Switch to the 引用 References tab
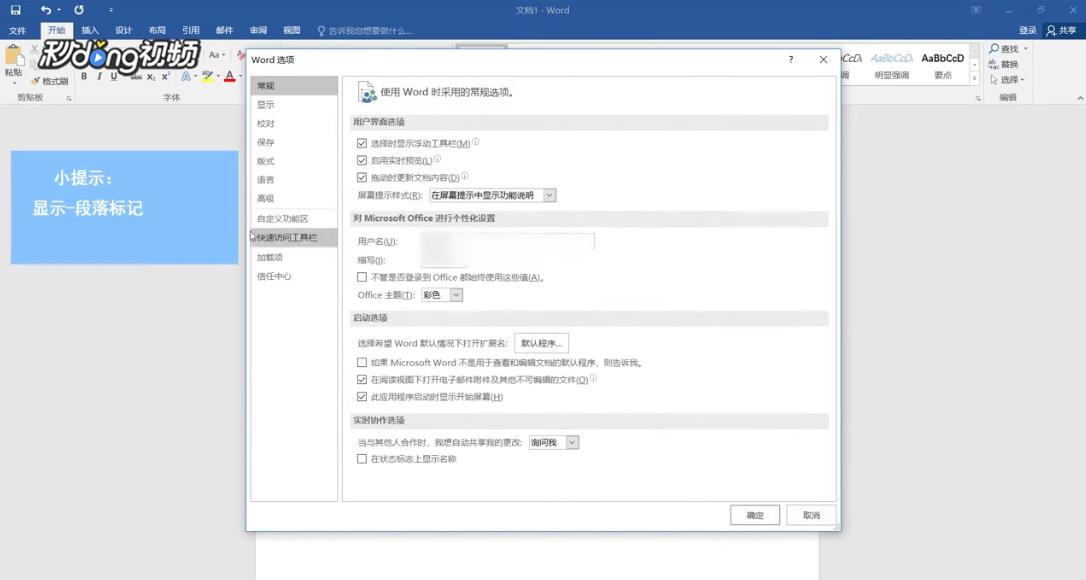The image size is (1086, 580). (x=190, y=30)
